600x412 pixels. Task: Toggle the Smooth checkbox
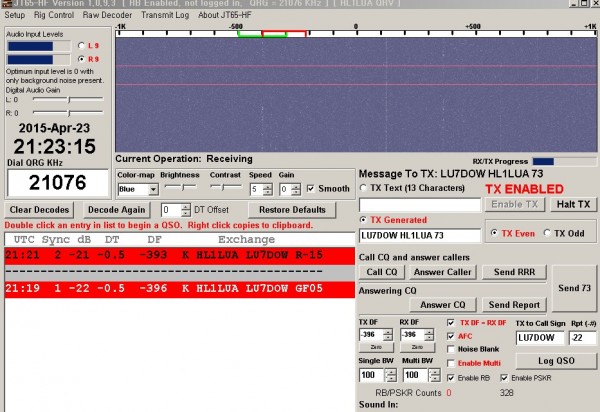coord(311,189)
